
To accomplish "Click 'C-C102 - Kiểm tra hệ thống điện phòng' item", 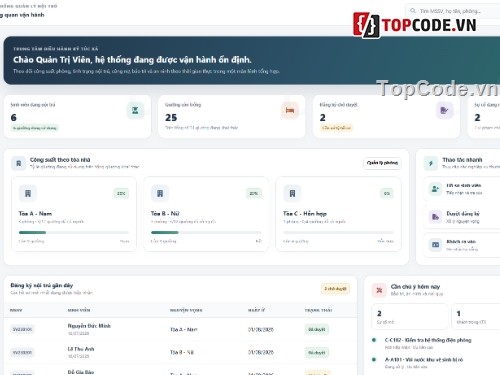I will pos(428,340).
